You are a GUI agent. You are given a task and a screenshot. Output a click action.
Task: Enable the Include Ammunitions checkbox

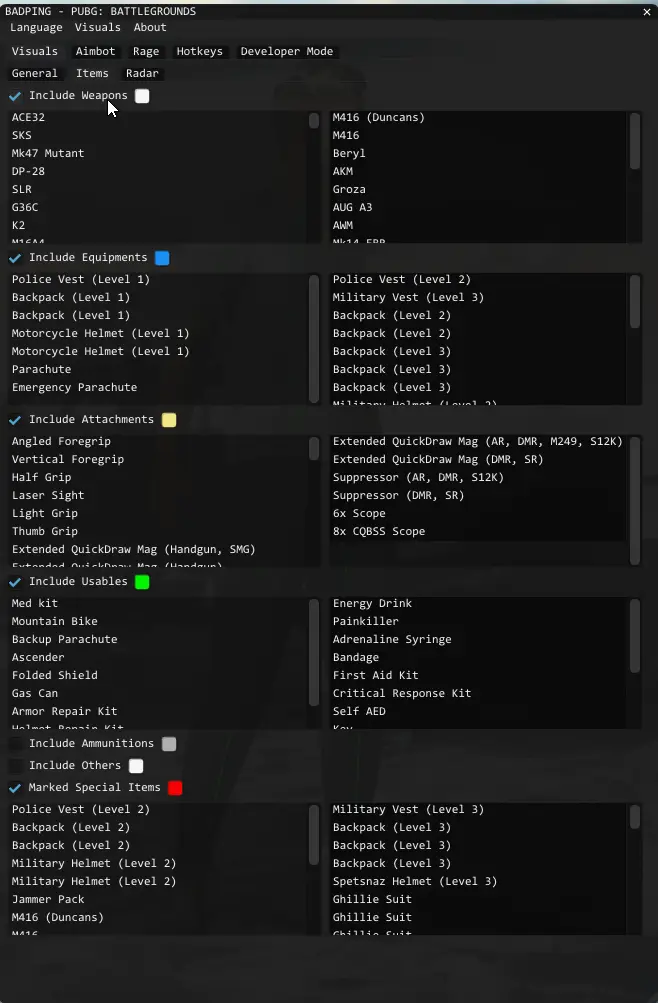[15, 744]
